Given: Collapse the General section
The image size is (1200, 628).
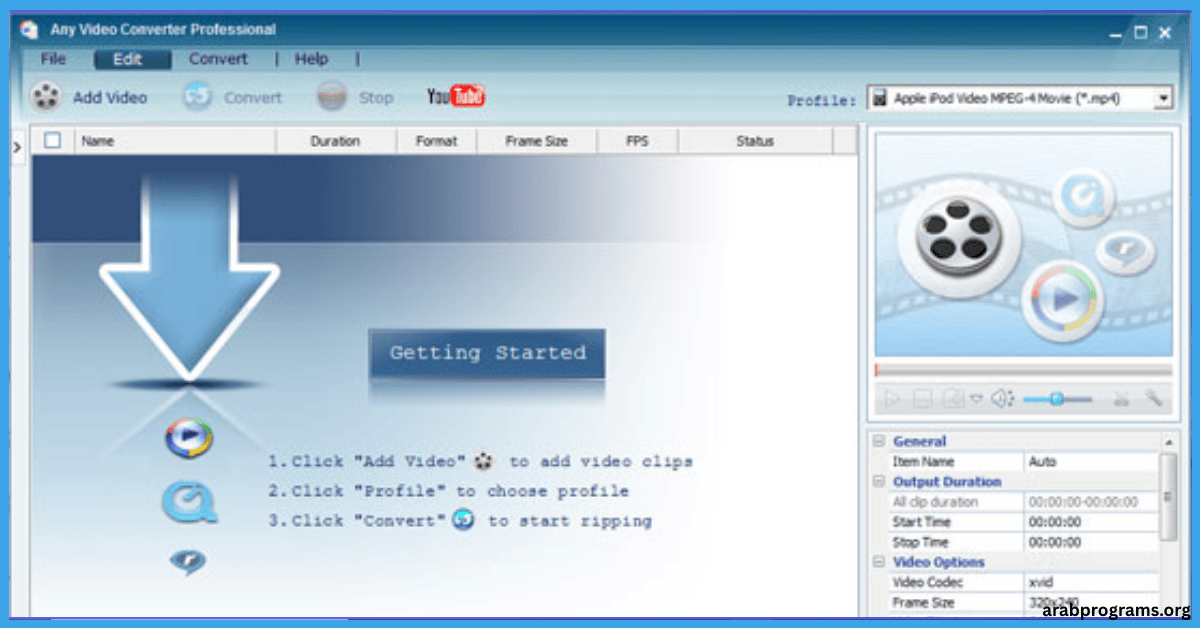Looking at the screenshot, I should click(879, 441).
